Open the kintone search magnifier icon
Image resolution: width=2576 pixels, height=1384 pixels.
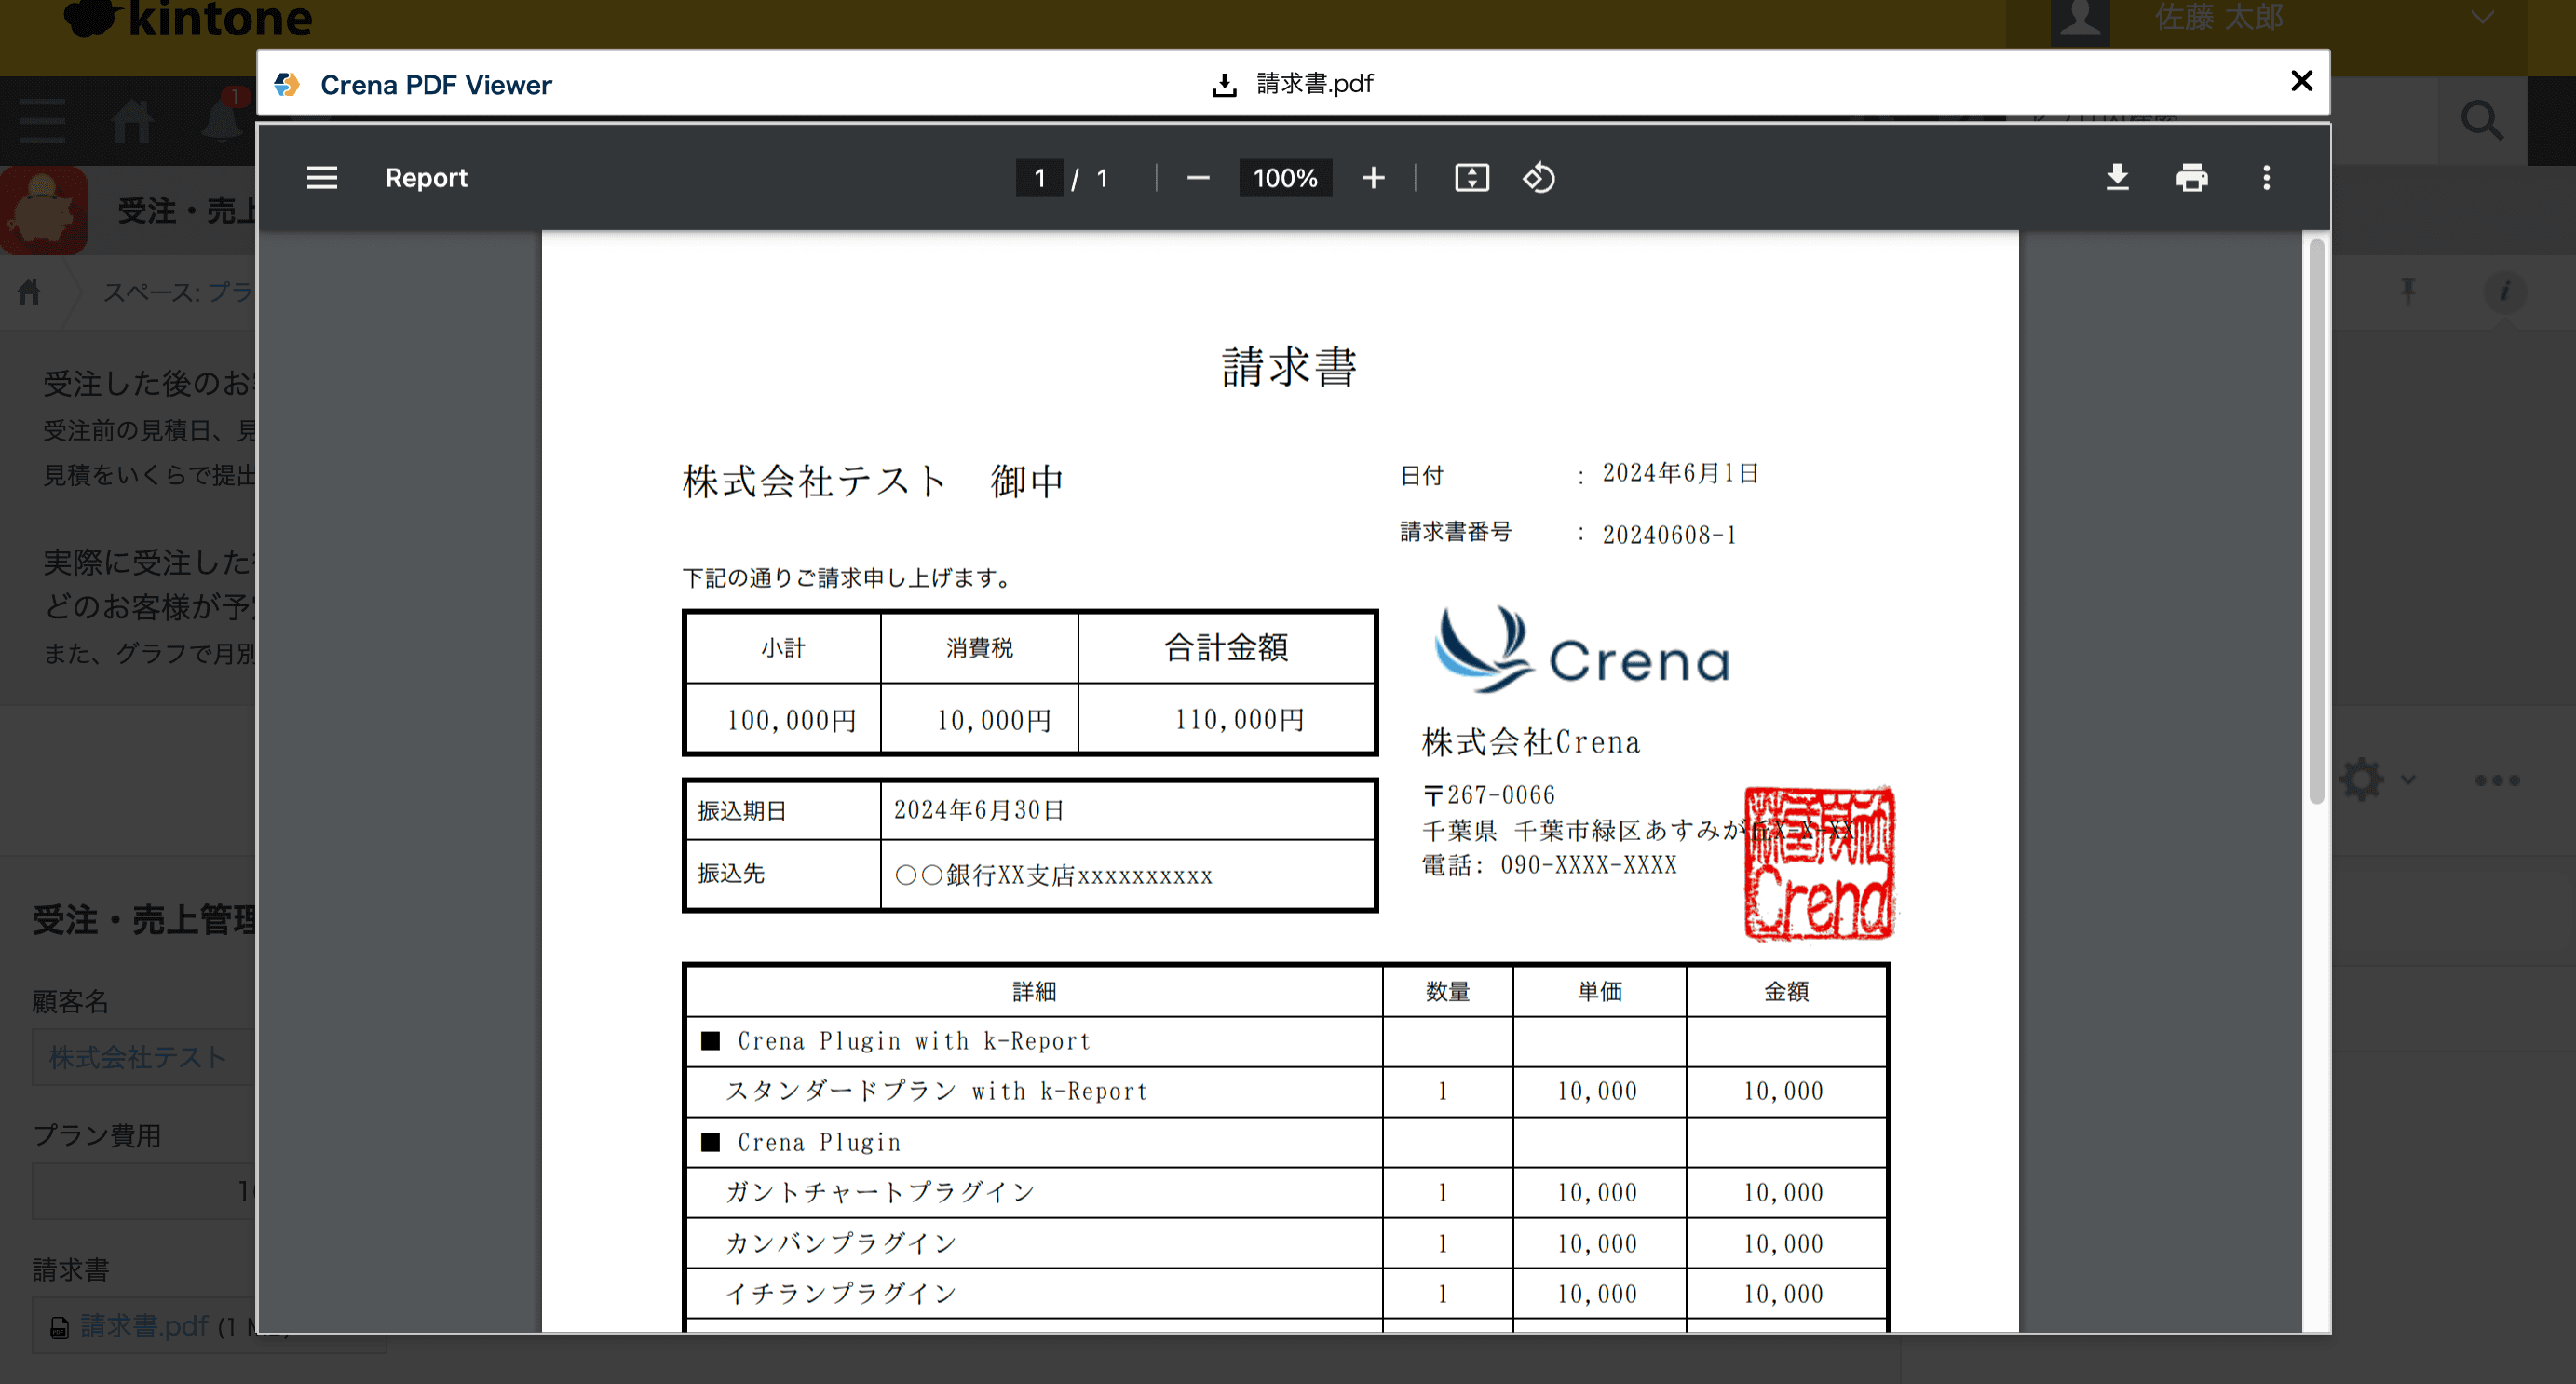click(2482, 120)
